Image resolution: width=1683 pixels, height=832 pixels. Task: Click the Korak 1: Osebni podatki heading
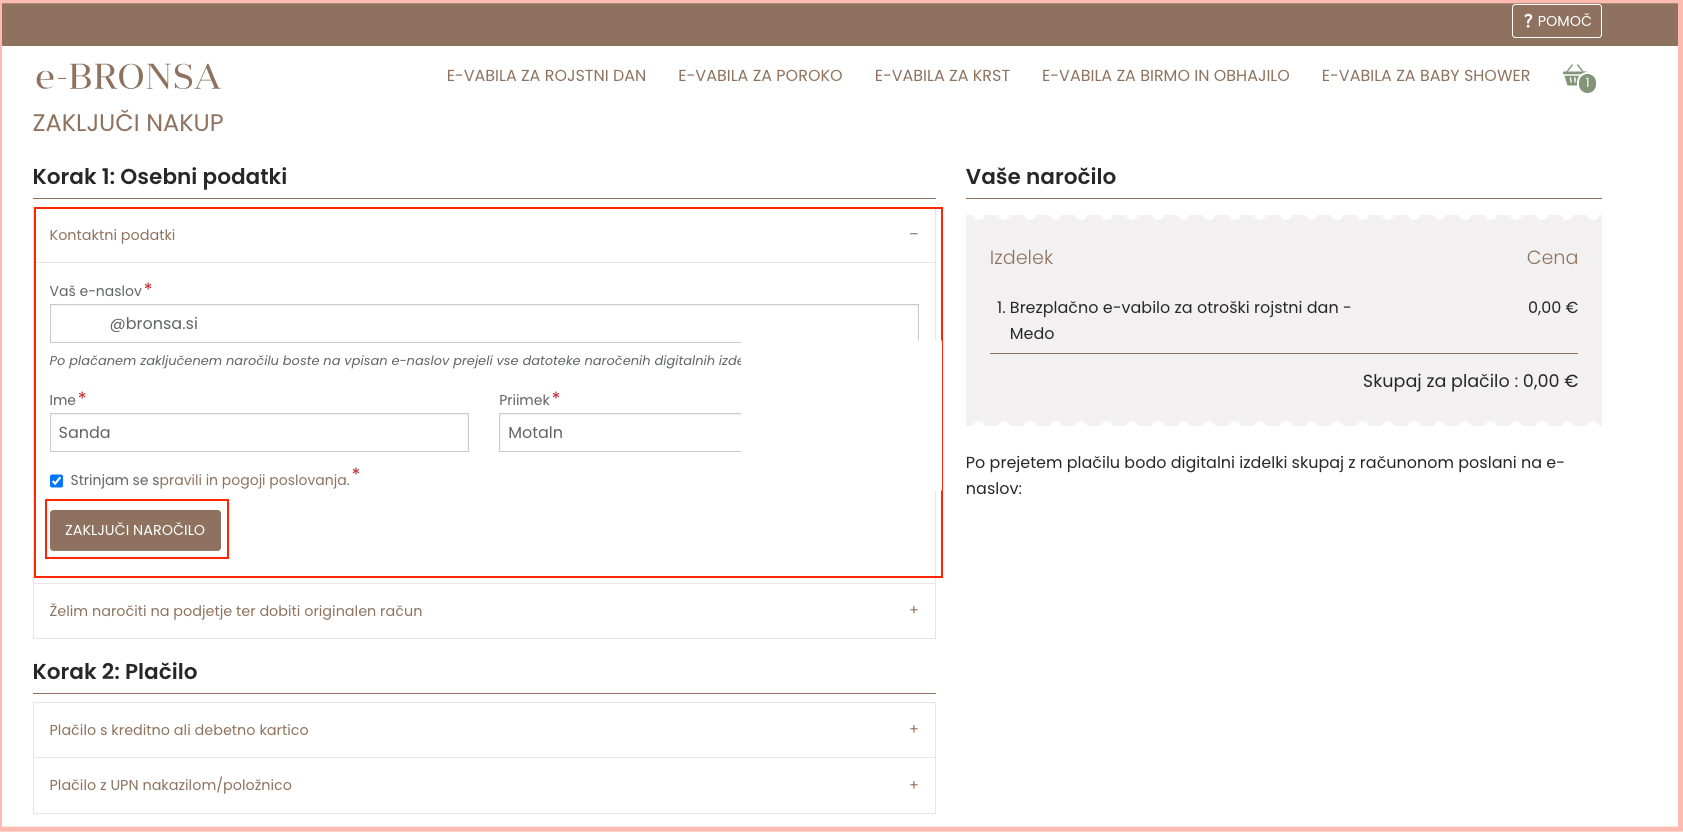point(160,177)
